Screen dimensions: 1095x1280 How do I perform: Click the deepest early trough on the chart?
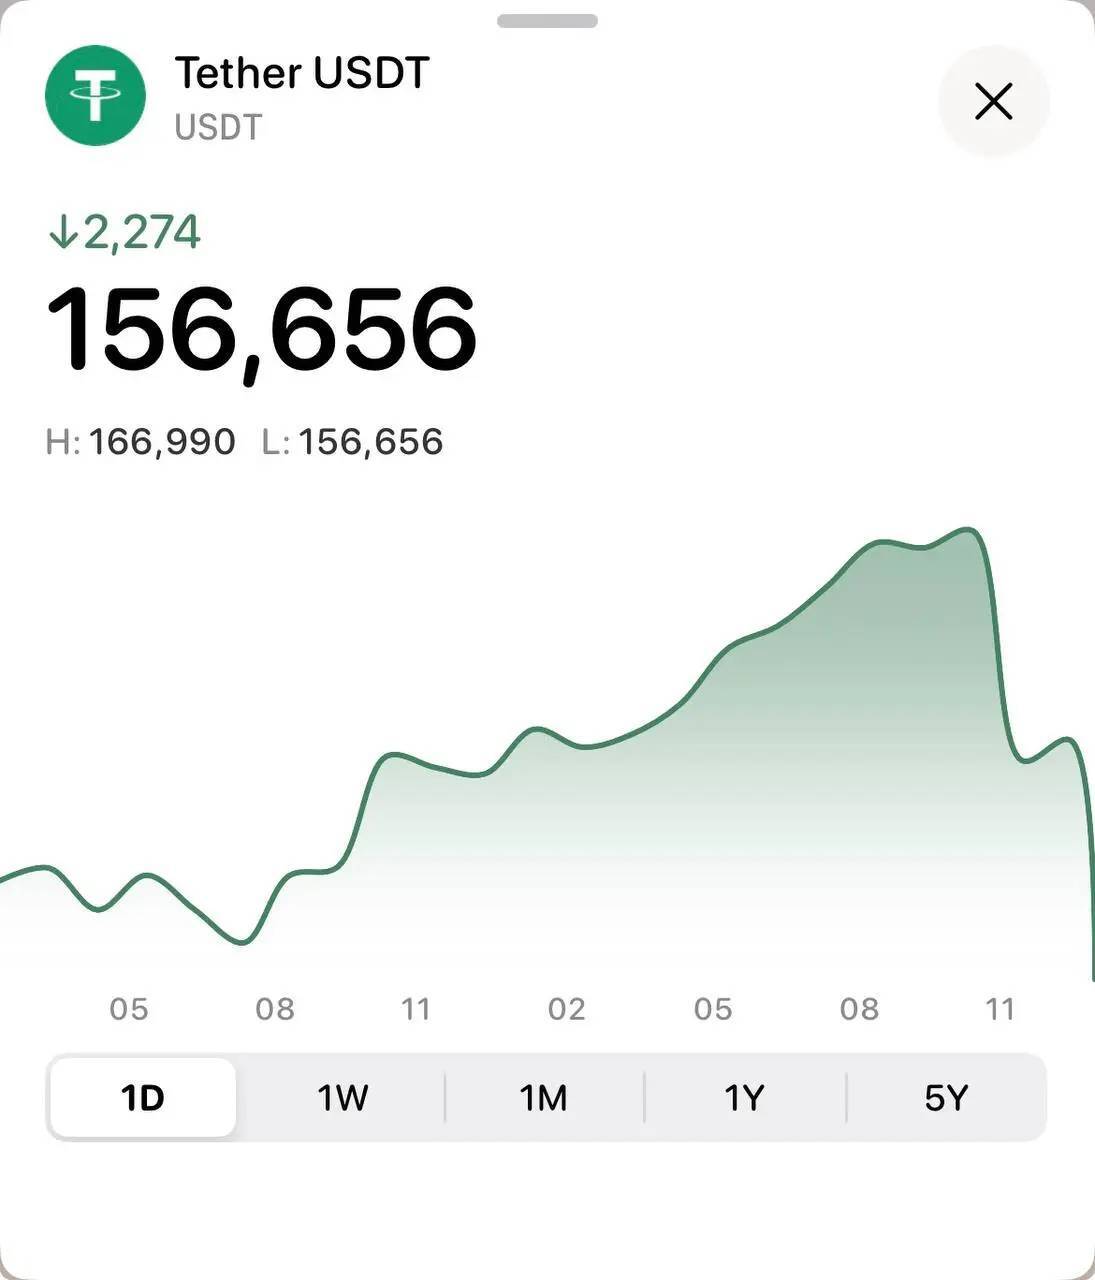[242, 942]
